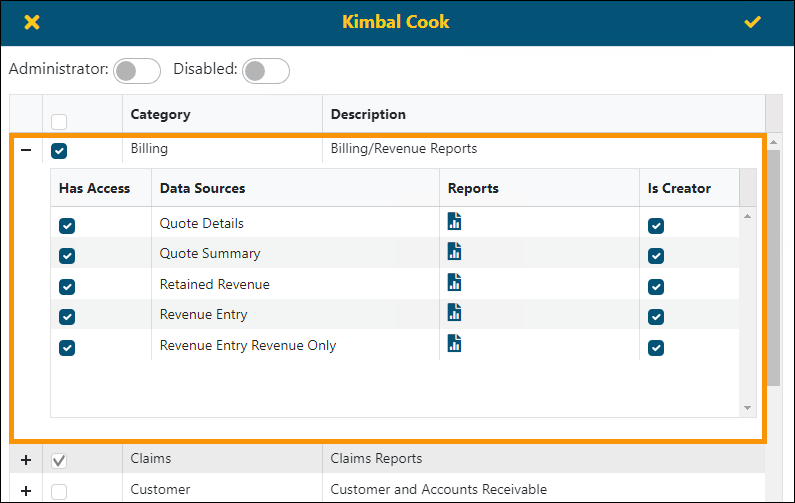Uncheck Is Creator for Retained Revenue
The width and height of the screenshot is (795, 503).
(x=656, y=287)
